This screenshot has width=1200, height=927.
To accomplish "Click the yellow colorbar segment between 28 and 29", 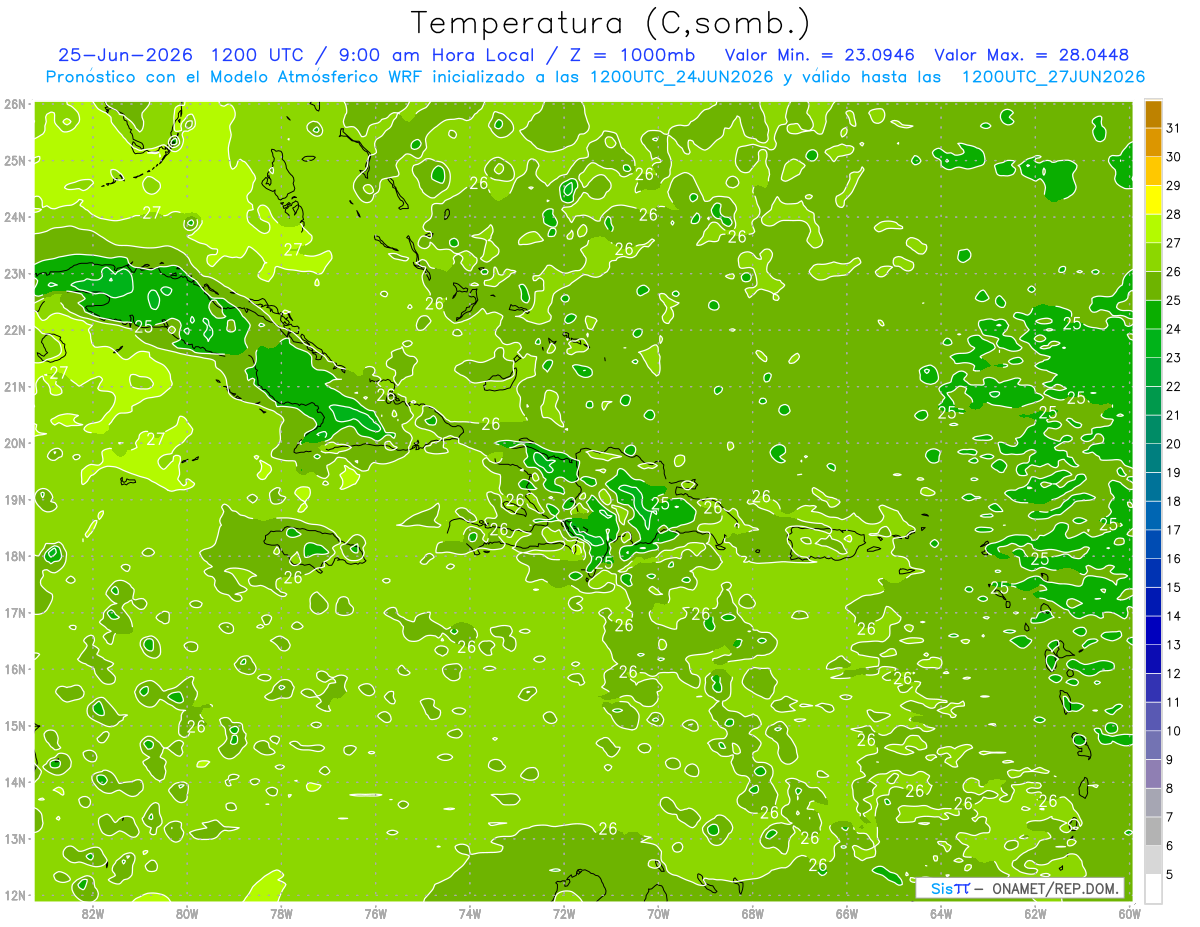I will 1153,199.
